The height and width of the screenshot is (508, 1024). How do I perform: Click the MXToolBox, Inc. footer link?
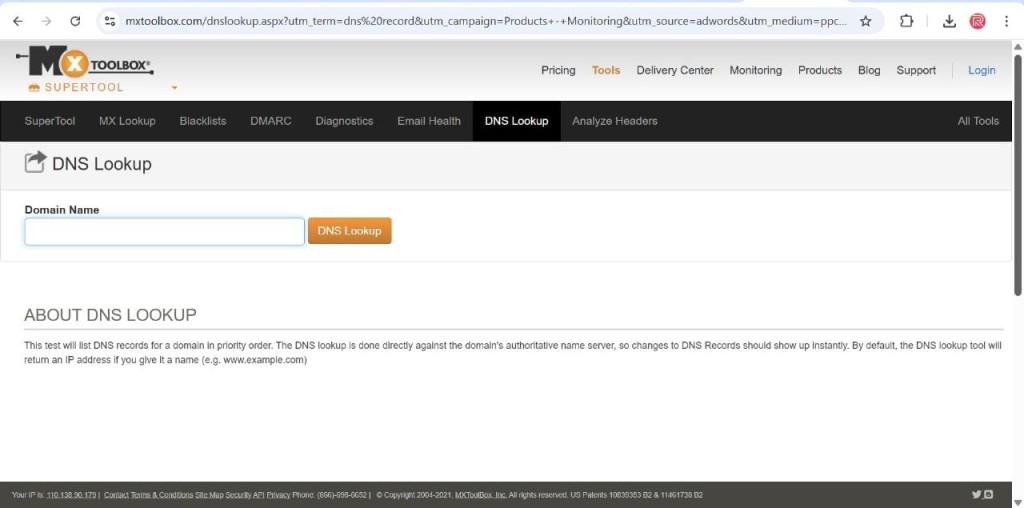pyautogui.click(x=481, y=495)
